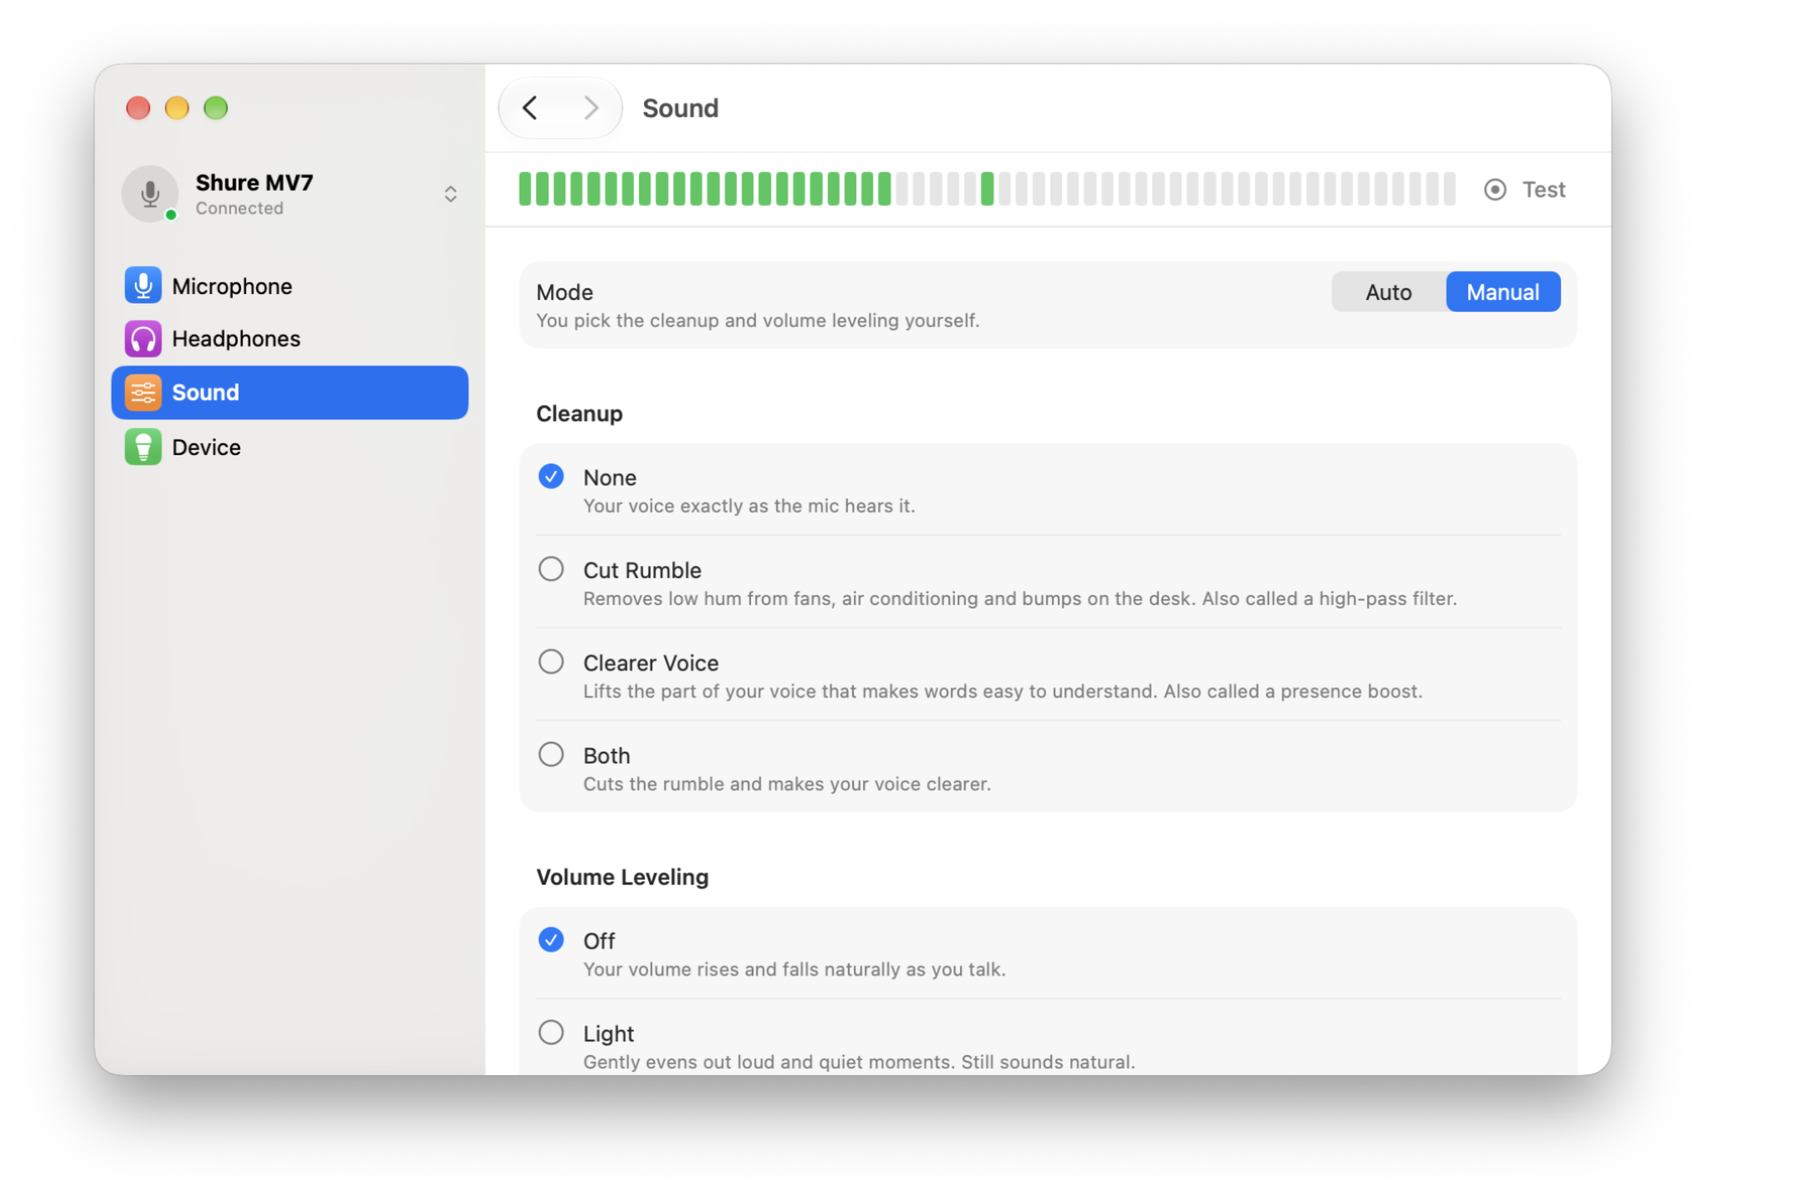1800x1200 pixels.
Task: Go forward with the right chevron
Action: tap(591, 108)
